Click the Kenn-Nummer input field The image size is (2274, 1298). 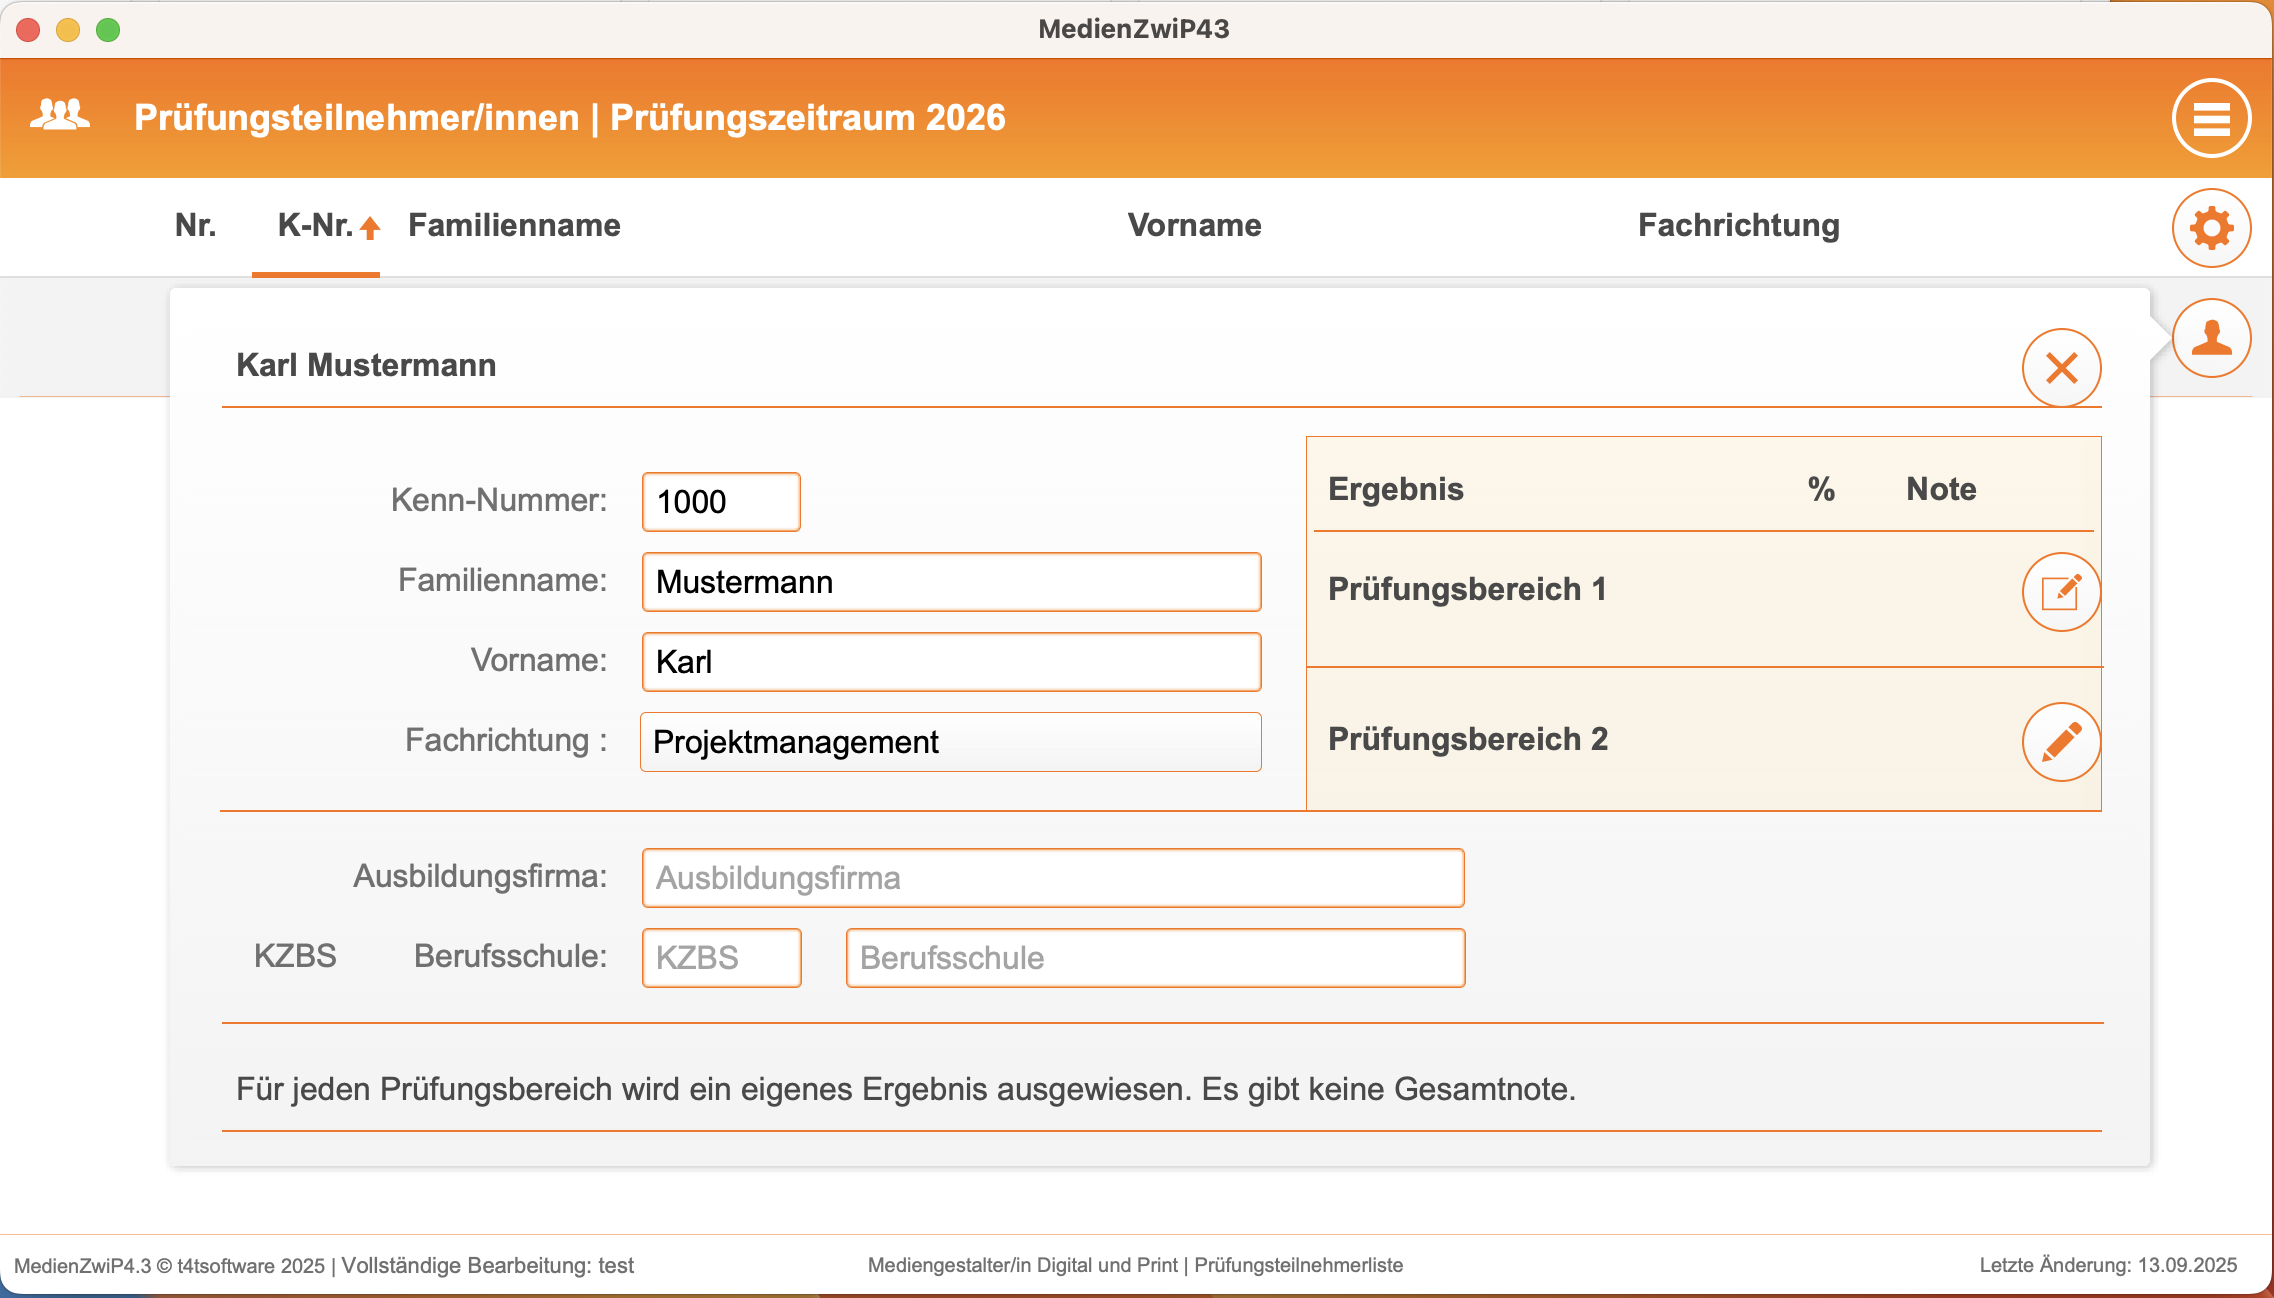720,502
